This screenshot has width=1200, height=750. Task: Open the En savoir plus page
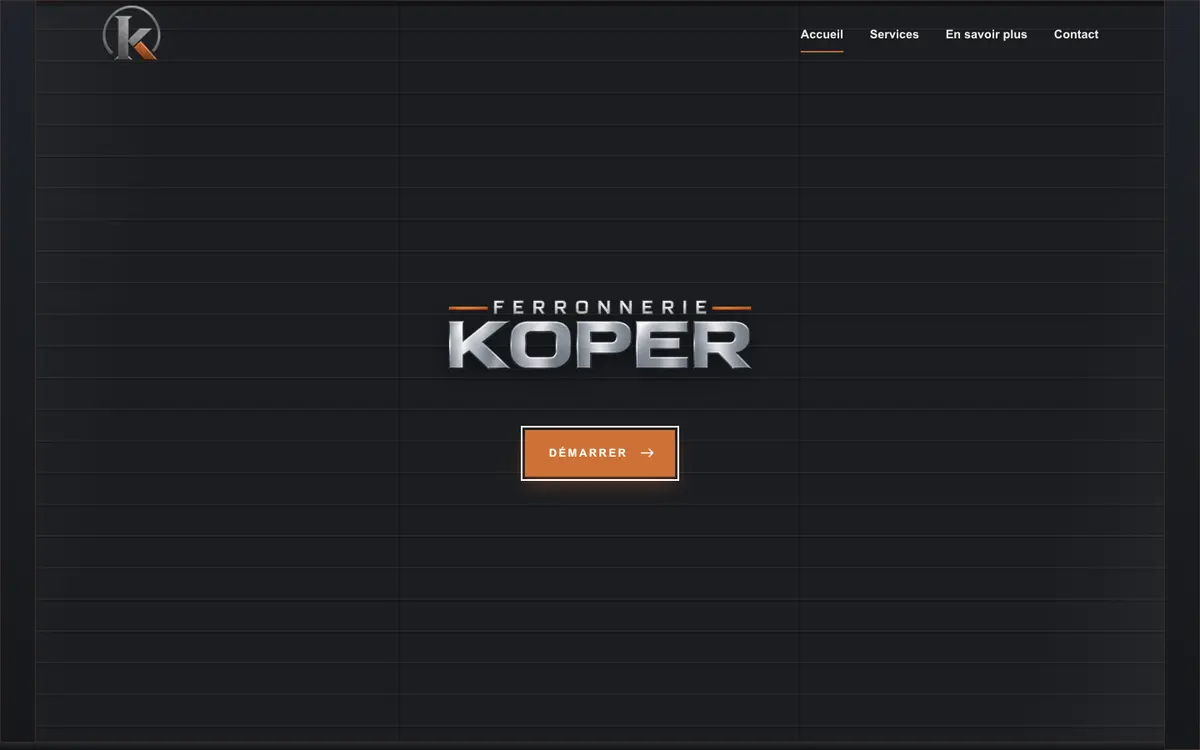tap(986, 34)
